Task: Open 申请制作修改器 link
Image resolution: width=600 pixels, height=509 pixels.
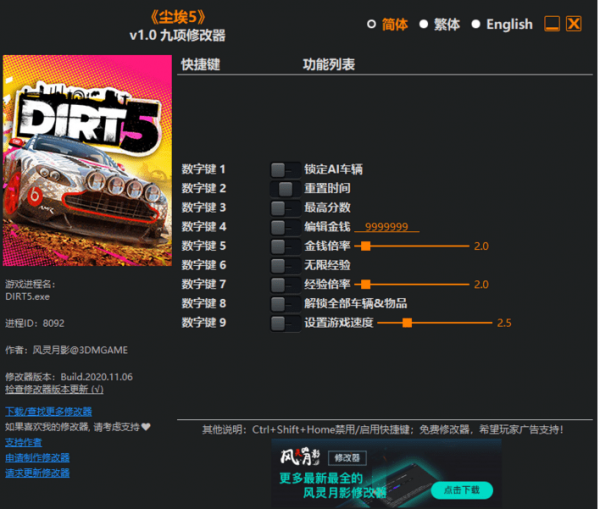Action: point(37,458)
